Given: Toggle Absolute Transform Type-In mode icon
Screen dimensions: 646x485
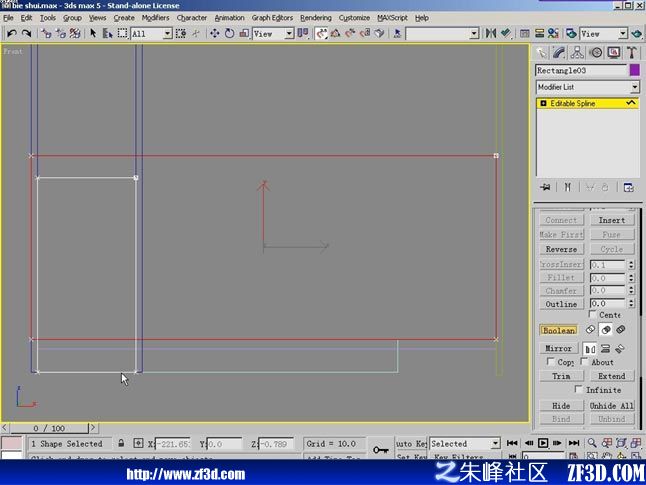Looking at the screenshot, I should [138, 443].
